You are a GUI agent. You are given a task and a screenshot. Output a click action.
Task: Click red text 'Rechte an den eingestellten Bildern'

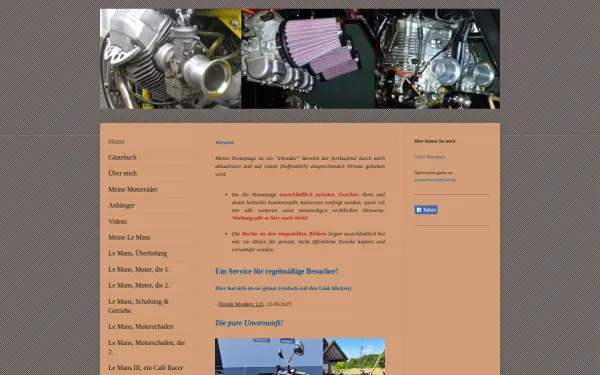click(x=284, y=234)
